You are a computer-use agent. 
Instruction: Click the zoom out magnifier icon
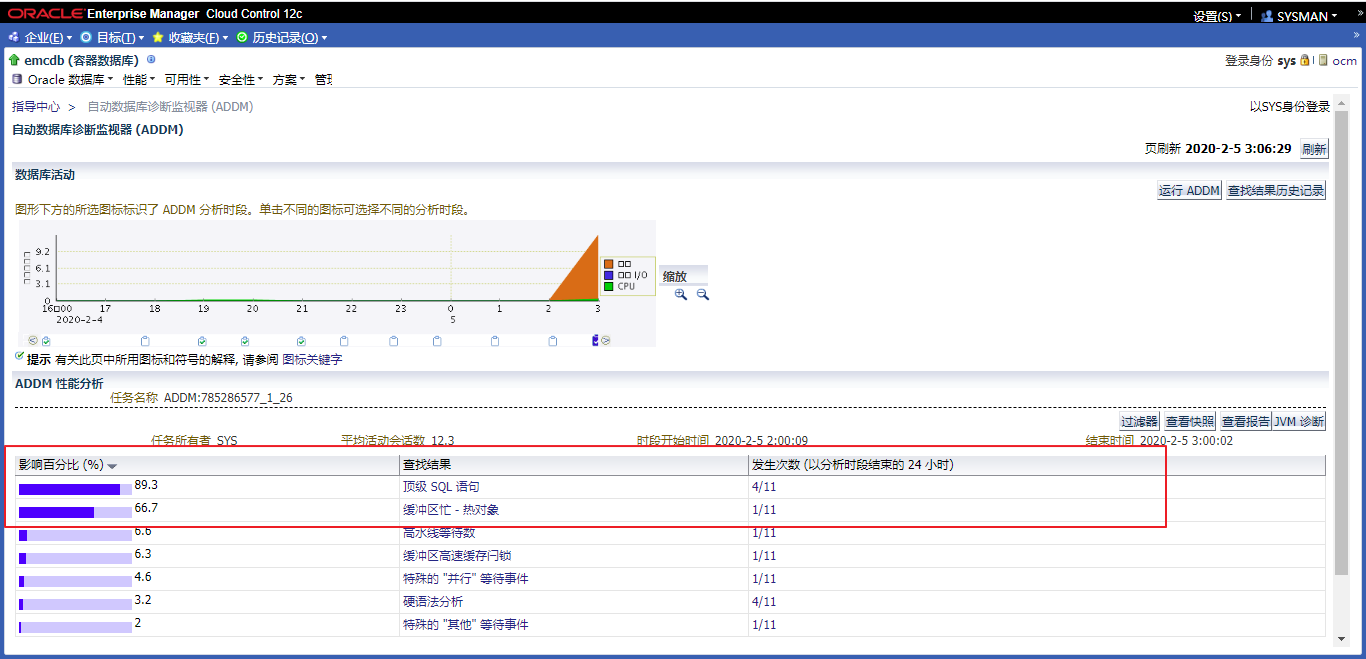[703, 294]
